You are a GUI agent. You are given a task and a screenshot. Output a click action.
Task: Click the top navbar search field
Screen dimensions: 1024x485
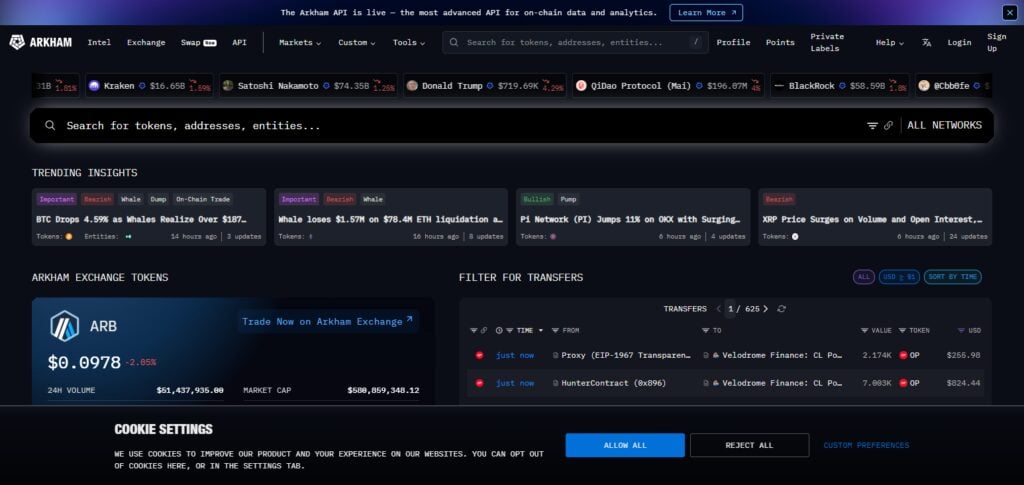tap(575, 42)
